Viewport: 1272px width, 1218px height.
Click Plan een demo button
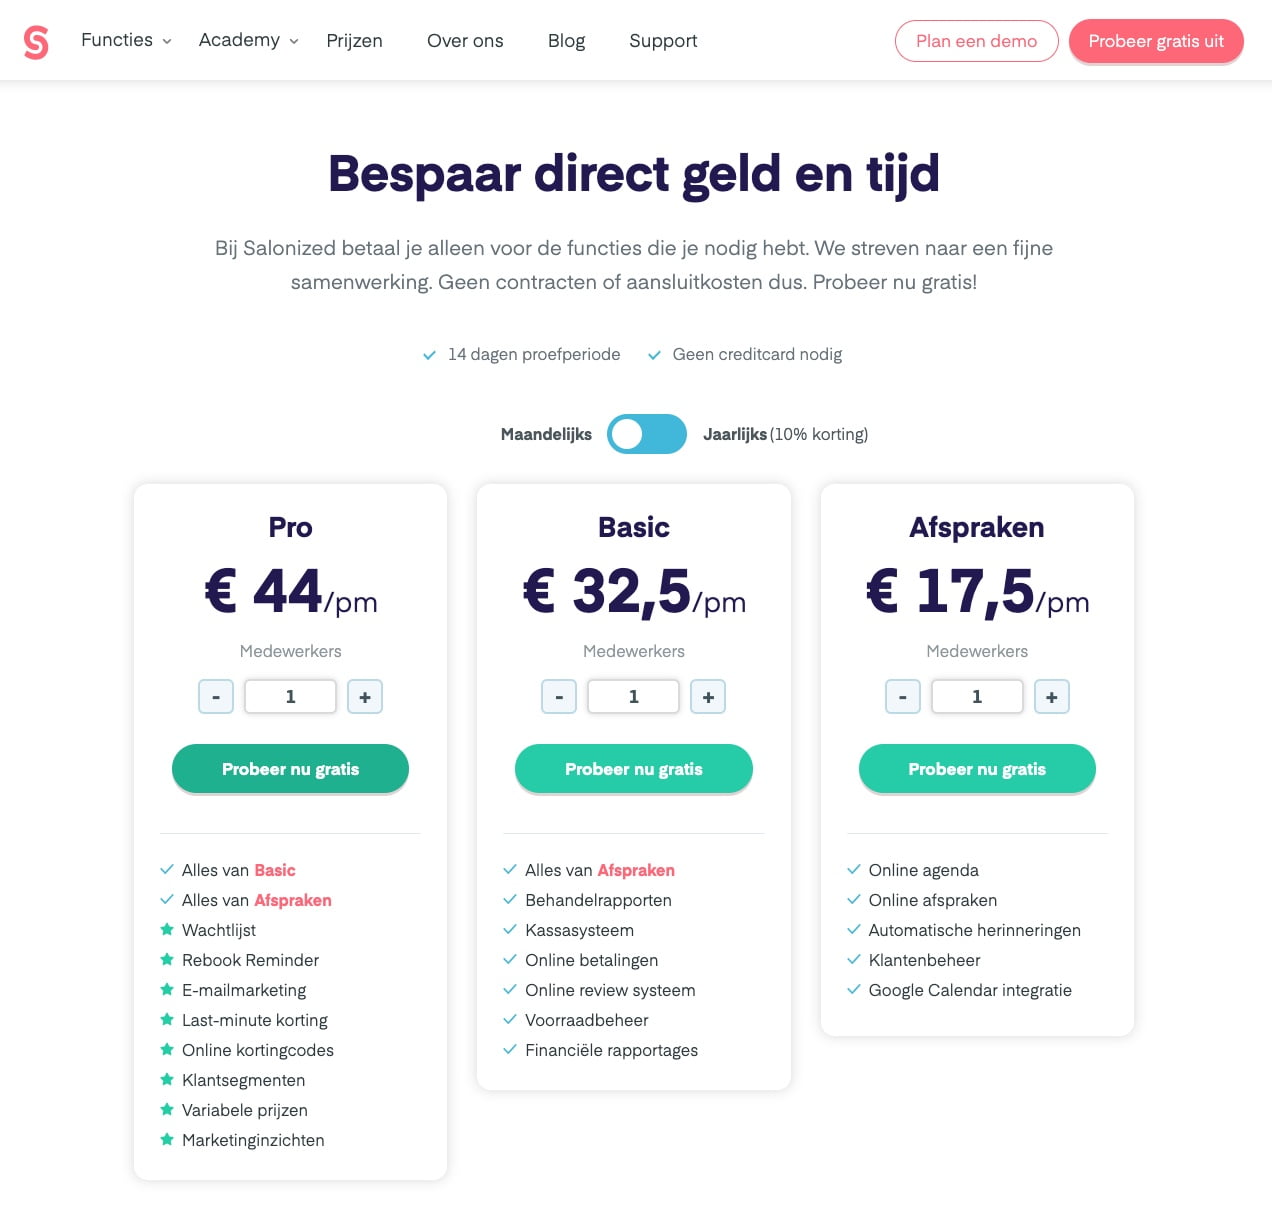click(976, 41)
